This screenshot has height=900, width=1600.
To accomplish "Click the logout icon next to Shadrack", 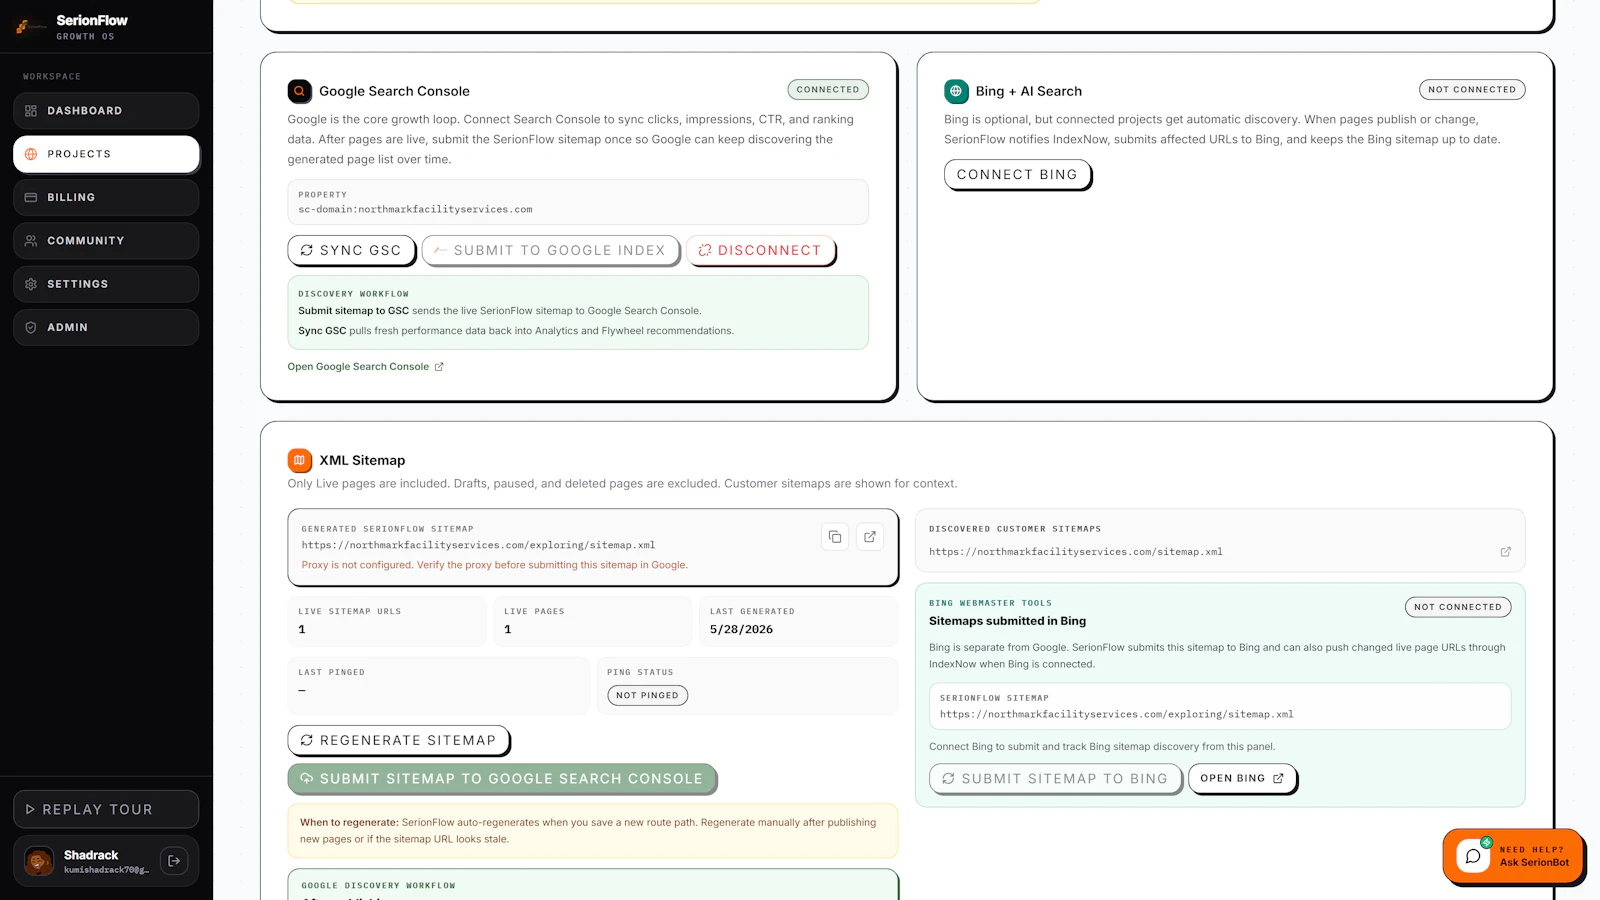I will [174, 860].
